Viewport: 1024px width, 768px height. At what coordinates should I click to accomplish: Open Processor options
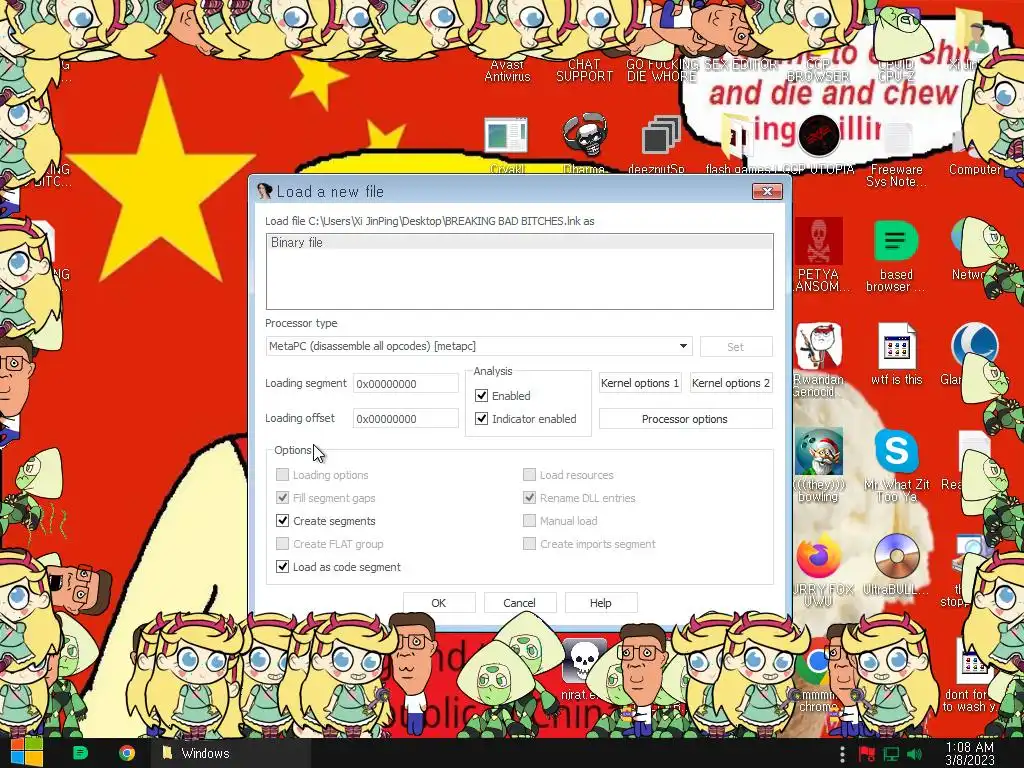tap(685, 419)
